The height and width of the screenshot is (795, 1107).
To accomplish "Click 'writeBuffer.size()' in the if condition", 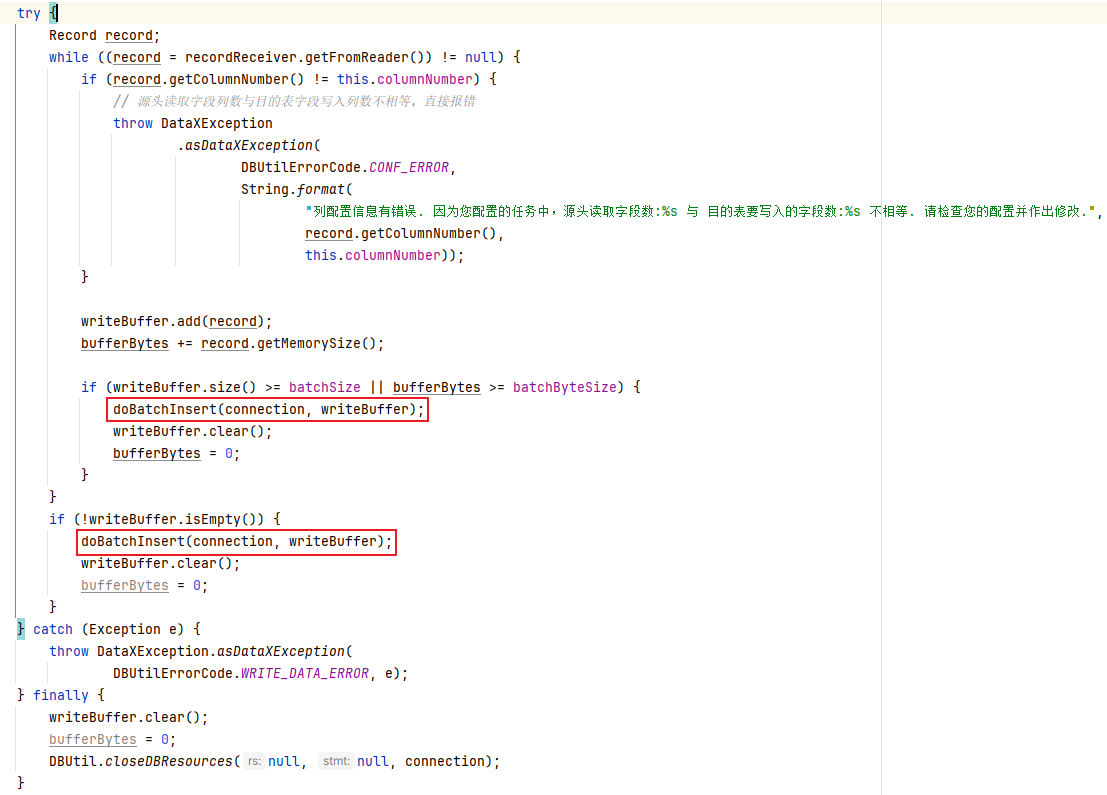I will point(184,387).
